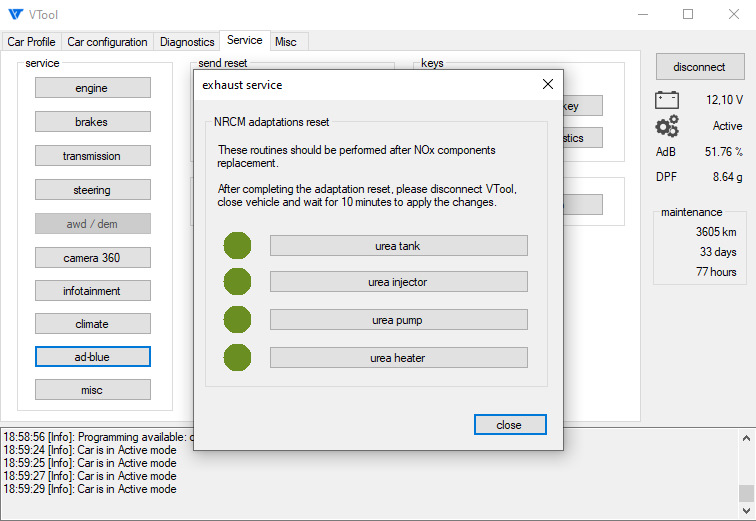This screenshot has height=521, width=756.
Task: Click the 12,10 V battery voltage value
Action: [724, 100]
